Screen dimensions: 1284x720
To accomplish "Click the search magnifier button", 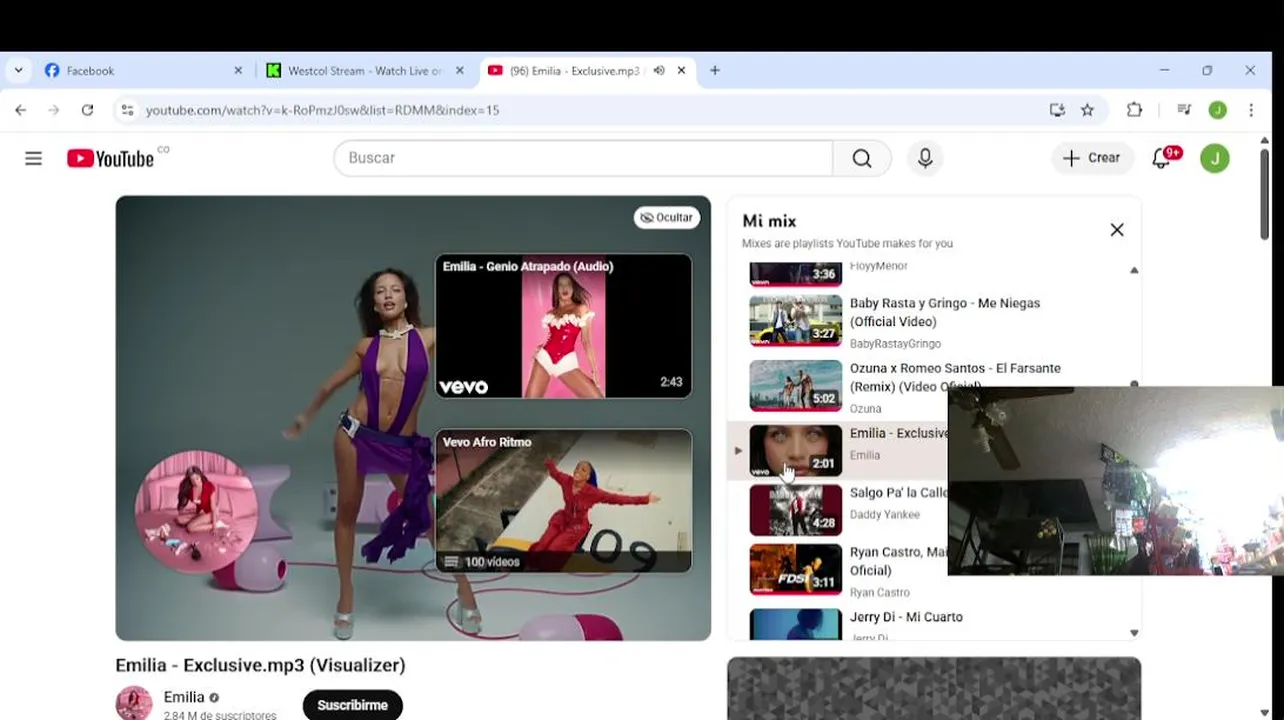I will pos(861,158).
